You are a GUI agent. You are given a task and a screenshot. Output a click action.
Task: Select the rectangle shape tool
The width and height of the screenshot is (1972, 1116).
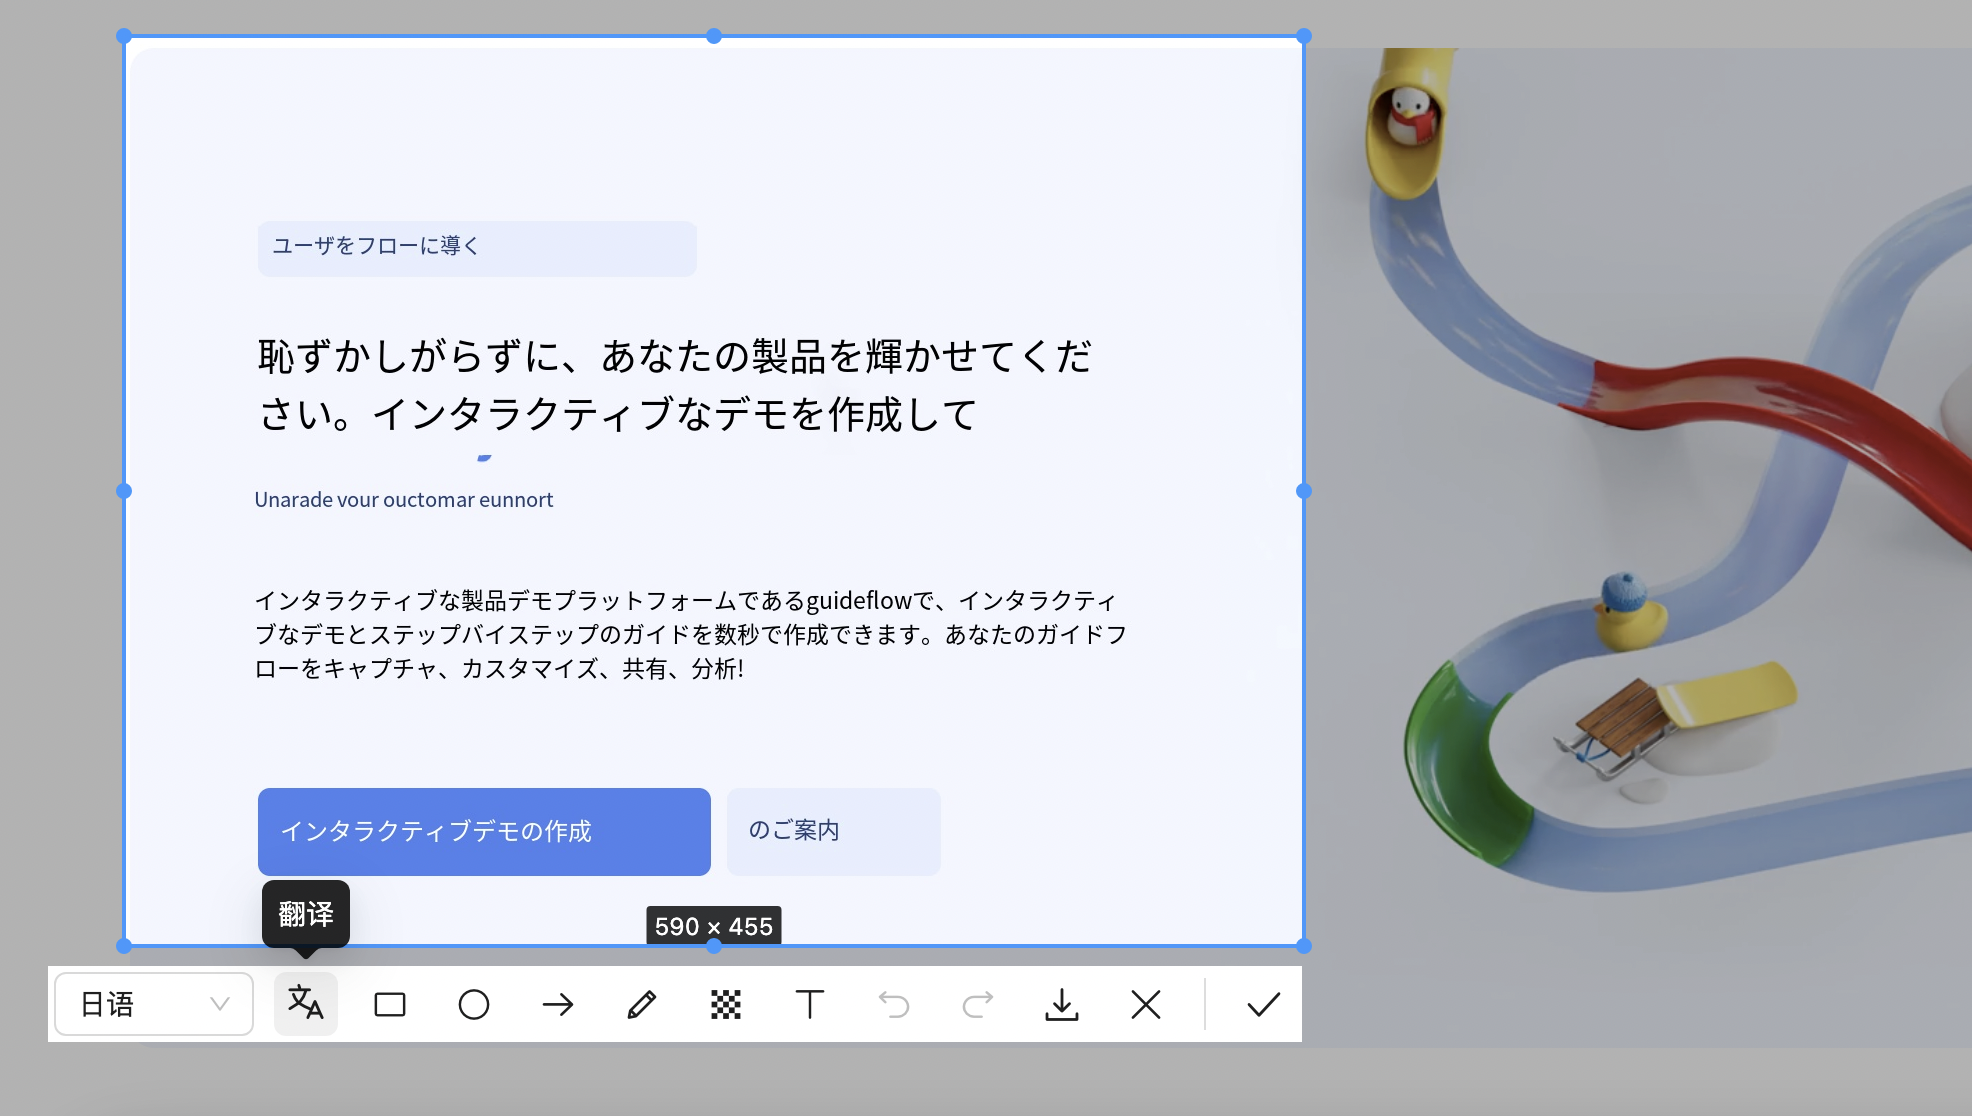(389, 1004)
